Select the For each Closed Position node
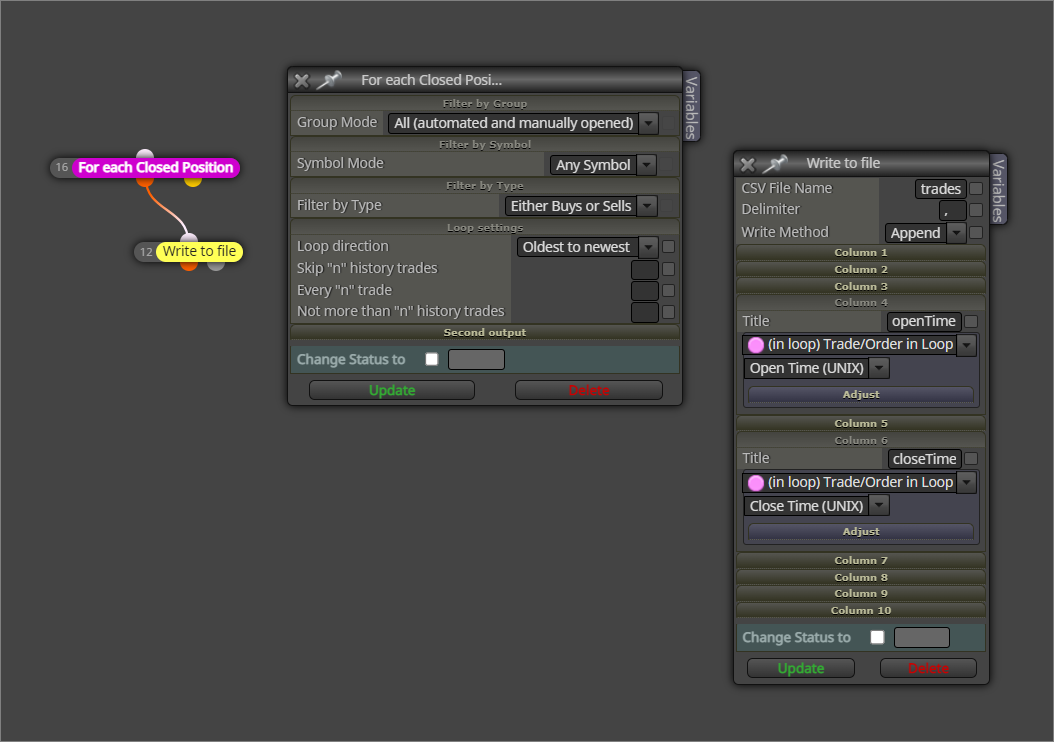The image size is (1054, 742). [155, 167]
